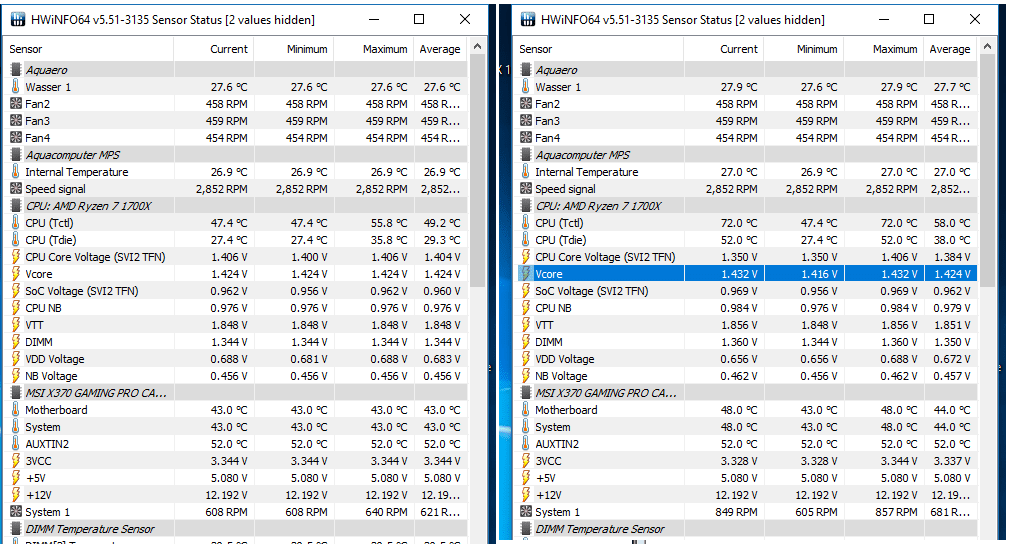Screen dimensions: 1010x544
Task: Click the fan icon for Speed signal in right window
Action: [x=526, y=189]
